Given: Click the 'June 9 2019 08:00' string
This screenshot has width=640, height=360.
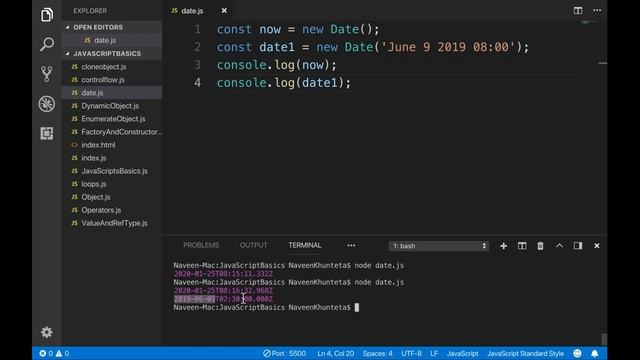Looking at the screenshot, I should click(448, 47).
